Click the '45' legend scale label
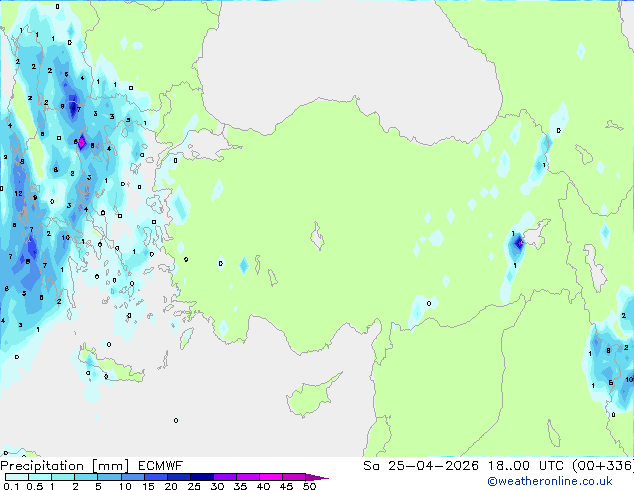This screenshot has width=634, height=490. pos(286,486)
